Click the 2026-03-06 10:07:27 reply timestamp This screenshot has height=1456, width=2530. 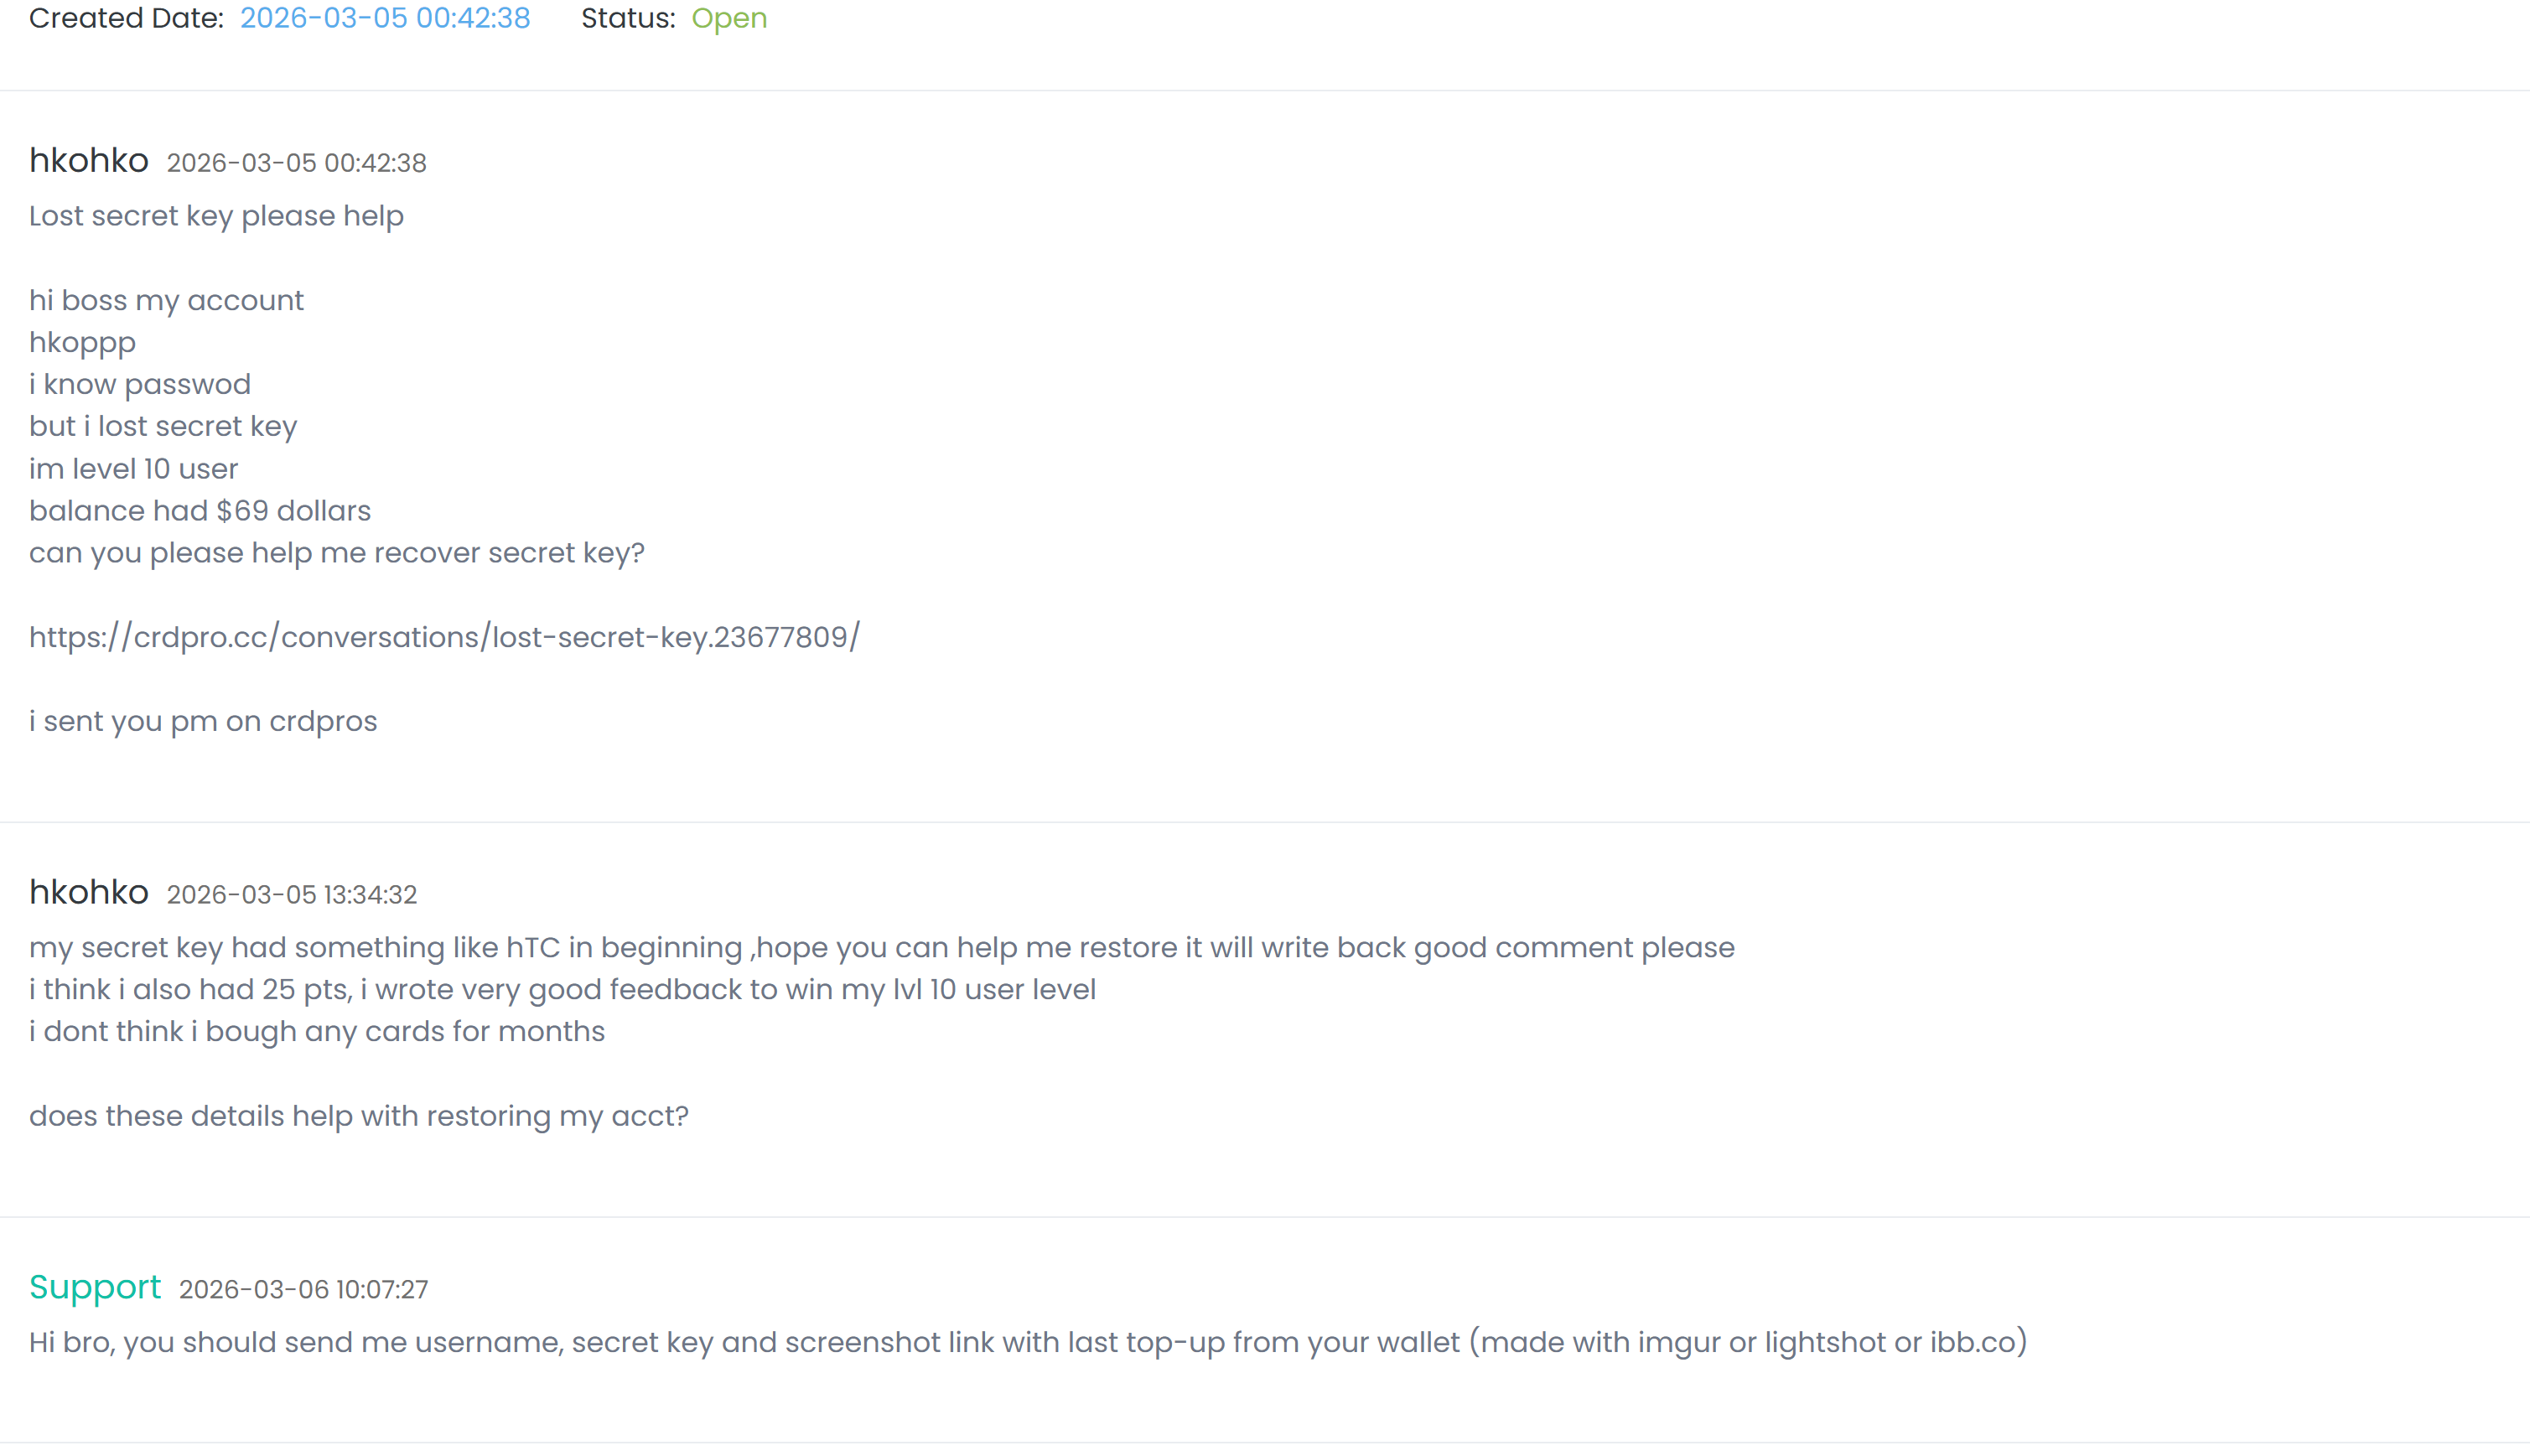[x=303, y=1290]
